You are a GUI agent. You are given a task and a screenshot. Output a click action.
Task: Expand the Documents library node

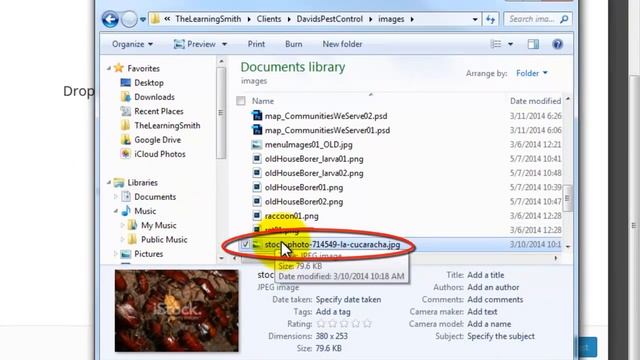click(x=116, y=197)
